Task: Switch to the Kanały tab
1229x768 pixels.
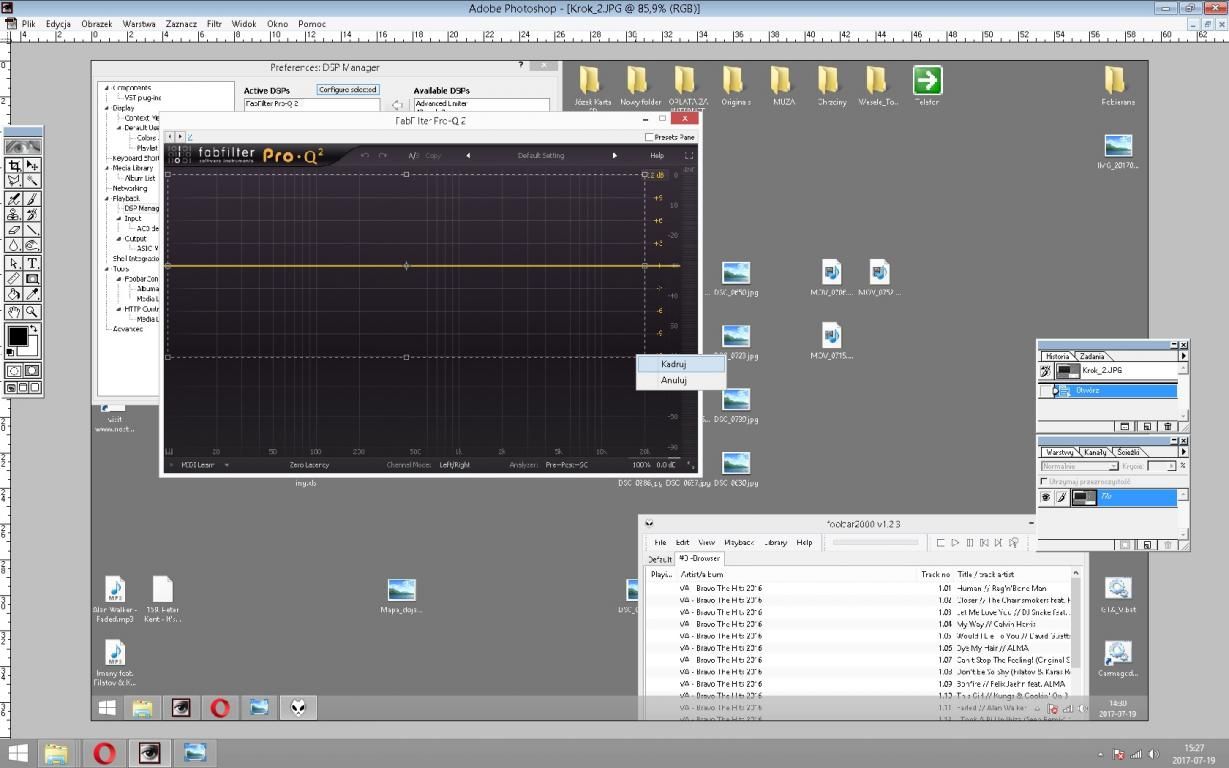Action: [x=1095, y=452]
